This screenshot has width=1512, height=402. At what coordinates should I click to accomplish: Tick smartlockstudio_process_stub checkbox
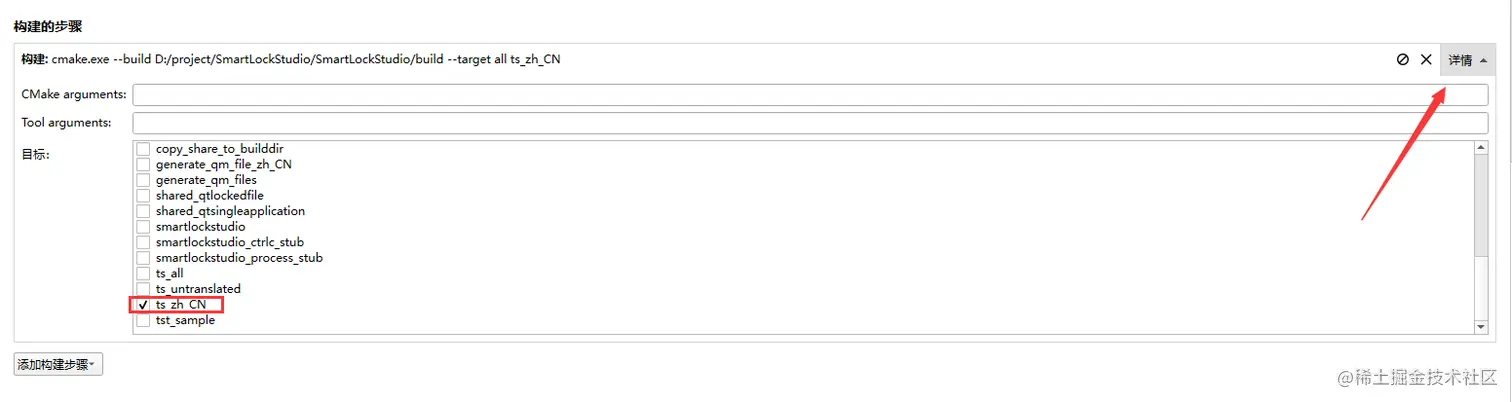point(144,258)
